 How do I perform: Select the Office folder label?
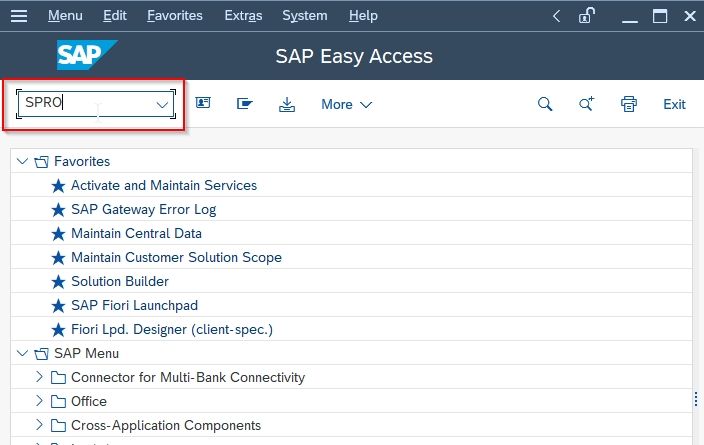(x=89, y=401)
